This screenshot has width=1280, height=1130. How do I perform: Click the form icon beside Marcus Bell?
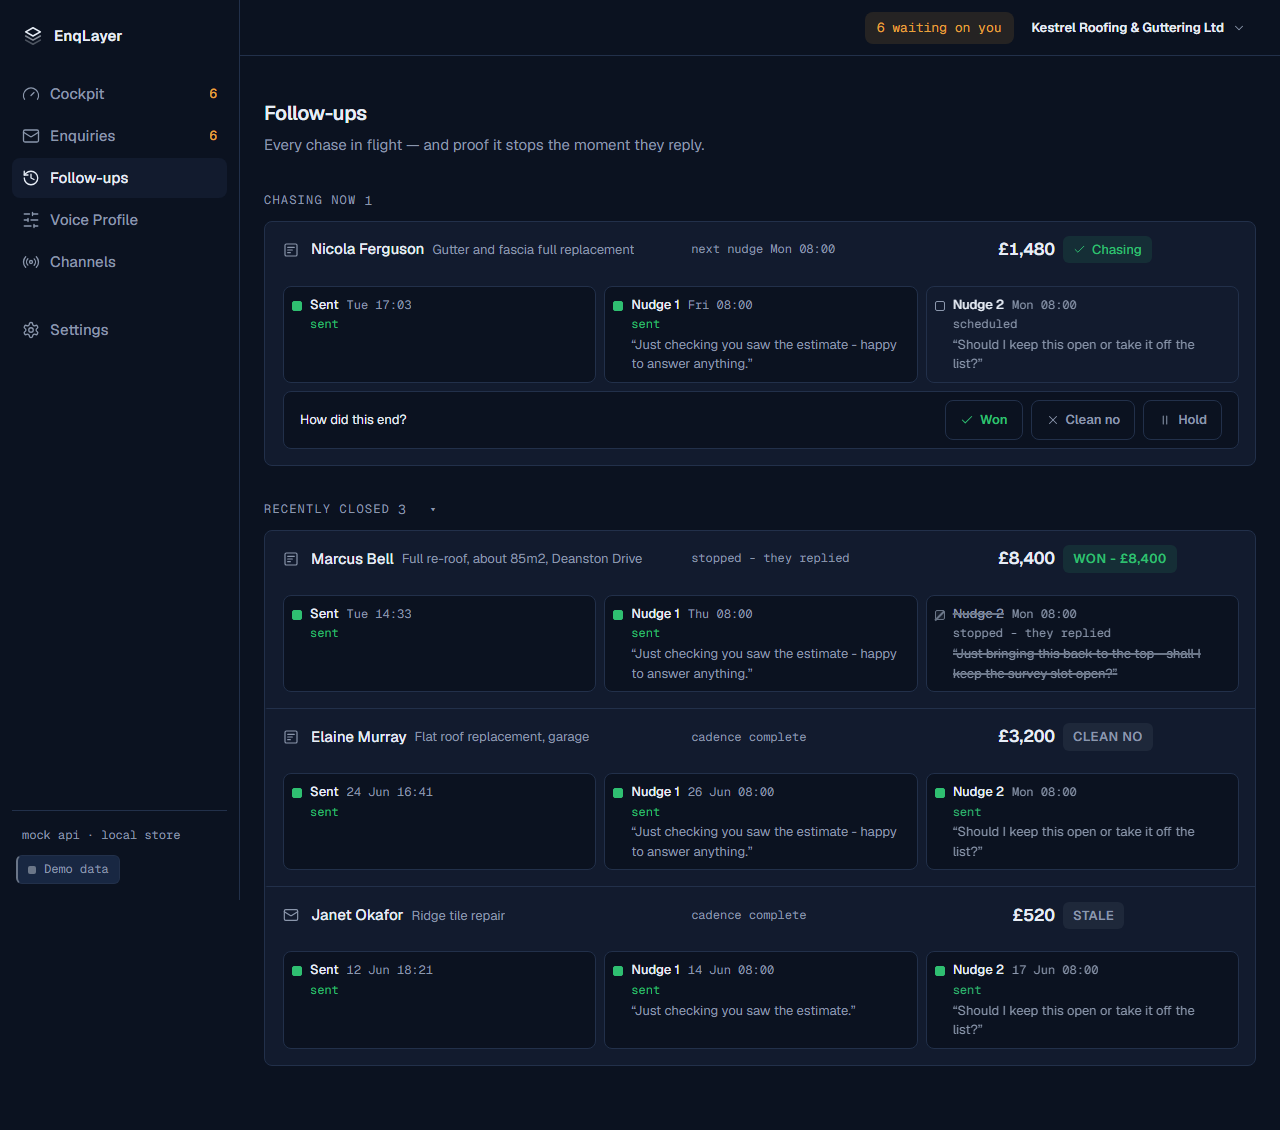(291, 559)
